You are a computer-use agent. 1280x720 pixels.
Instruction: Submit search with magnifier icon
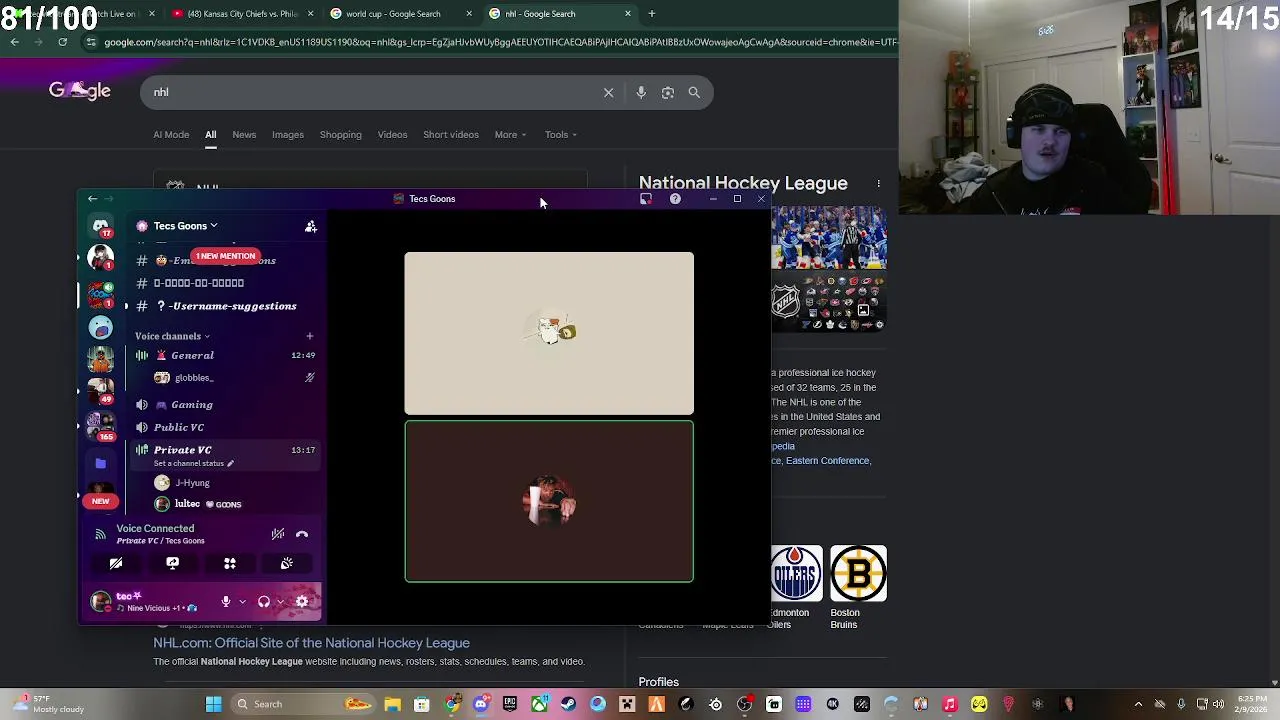click(694, 92)
